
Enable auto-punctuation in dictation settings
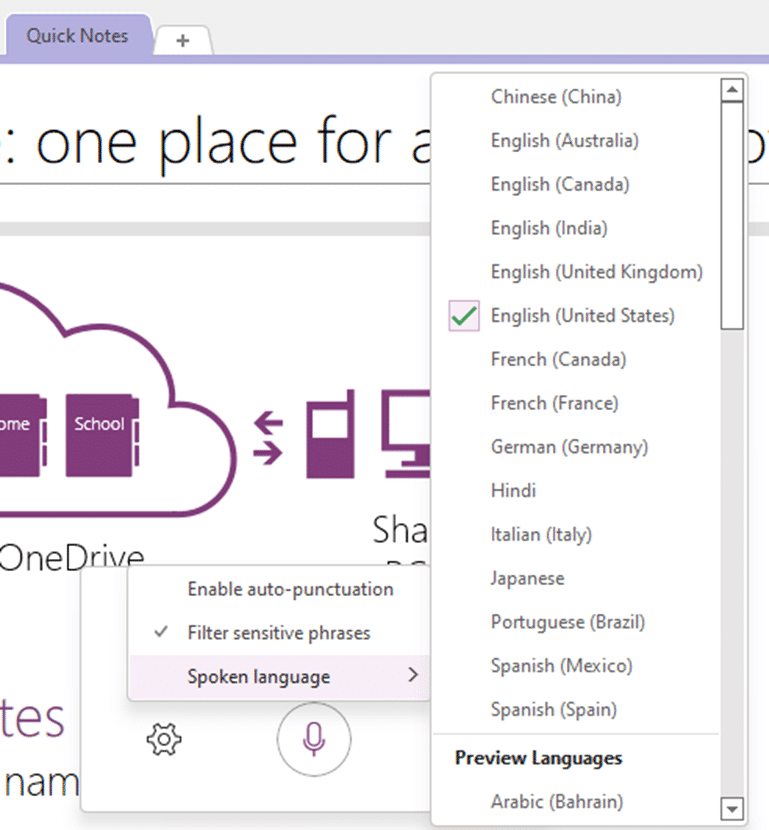pos(290,589)
